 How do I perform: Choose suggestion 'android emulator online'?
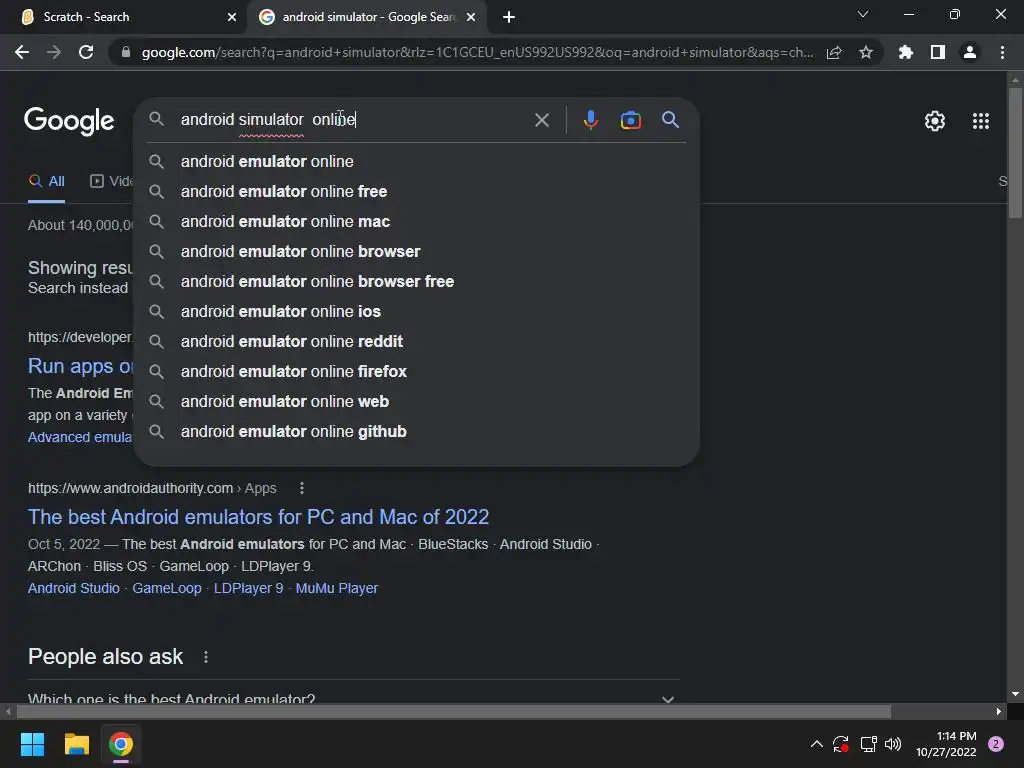[417, 161]
